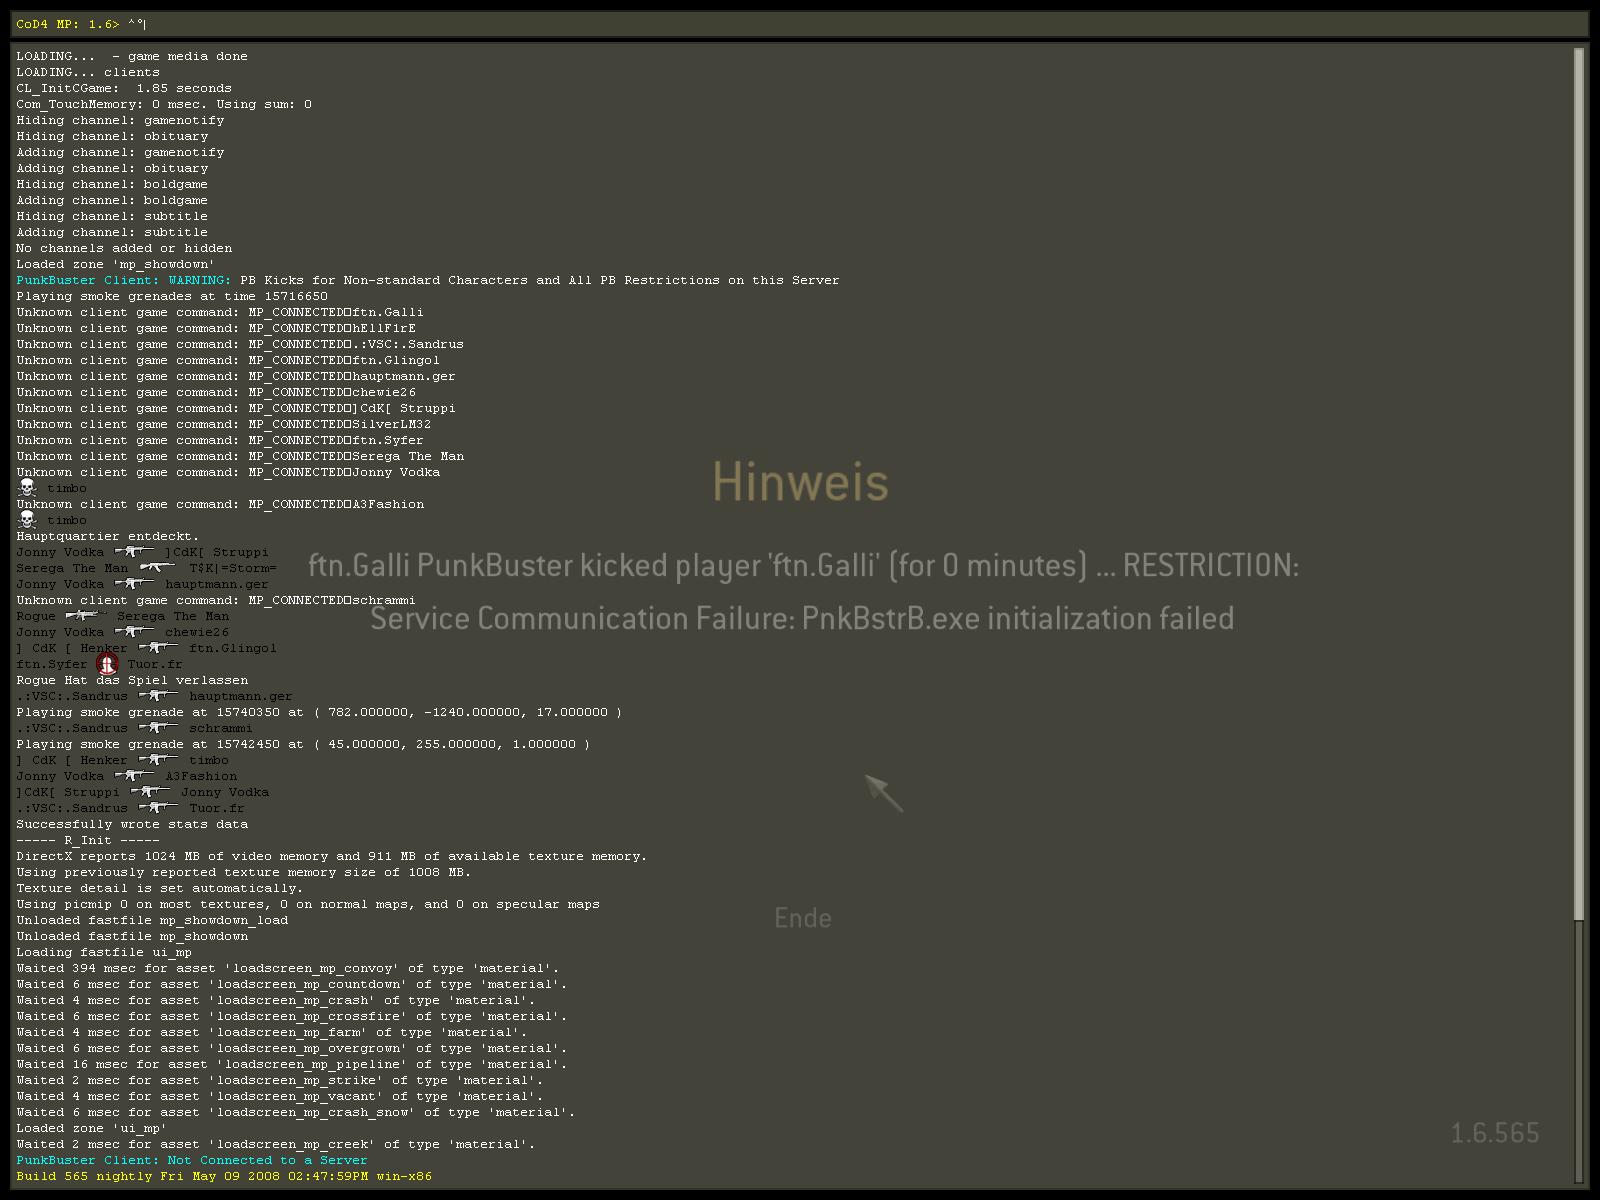Click the rifle icon before schrammi

click(x=158, y=728)
